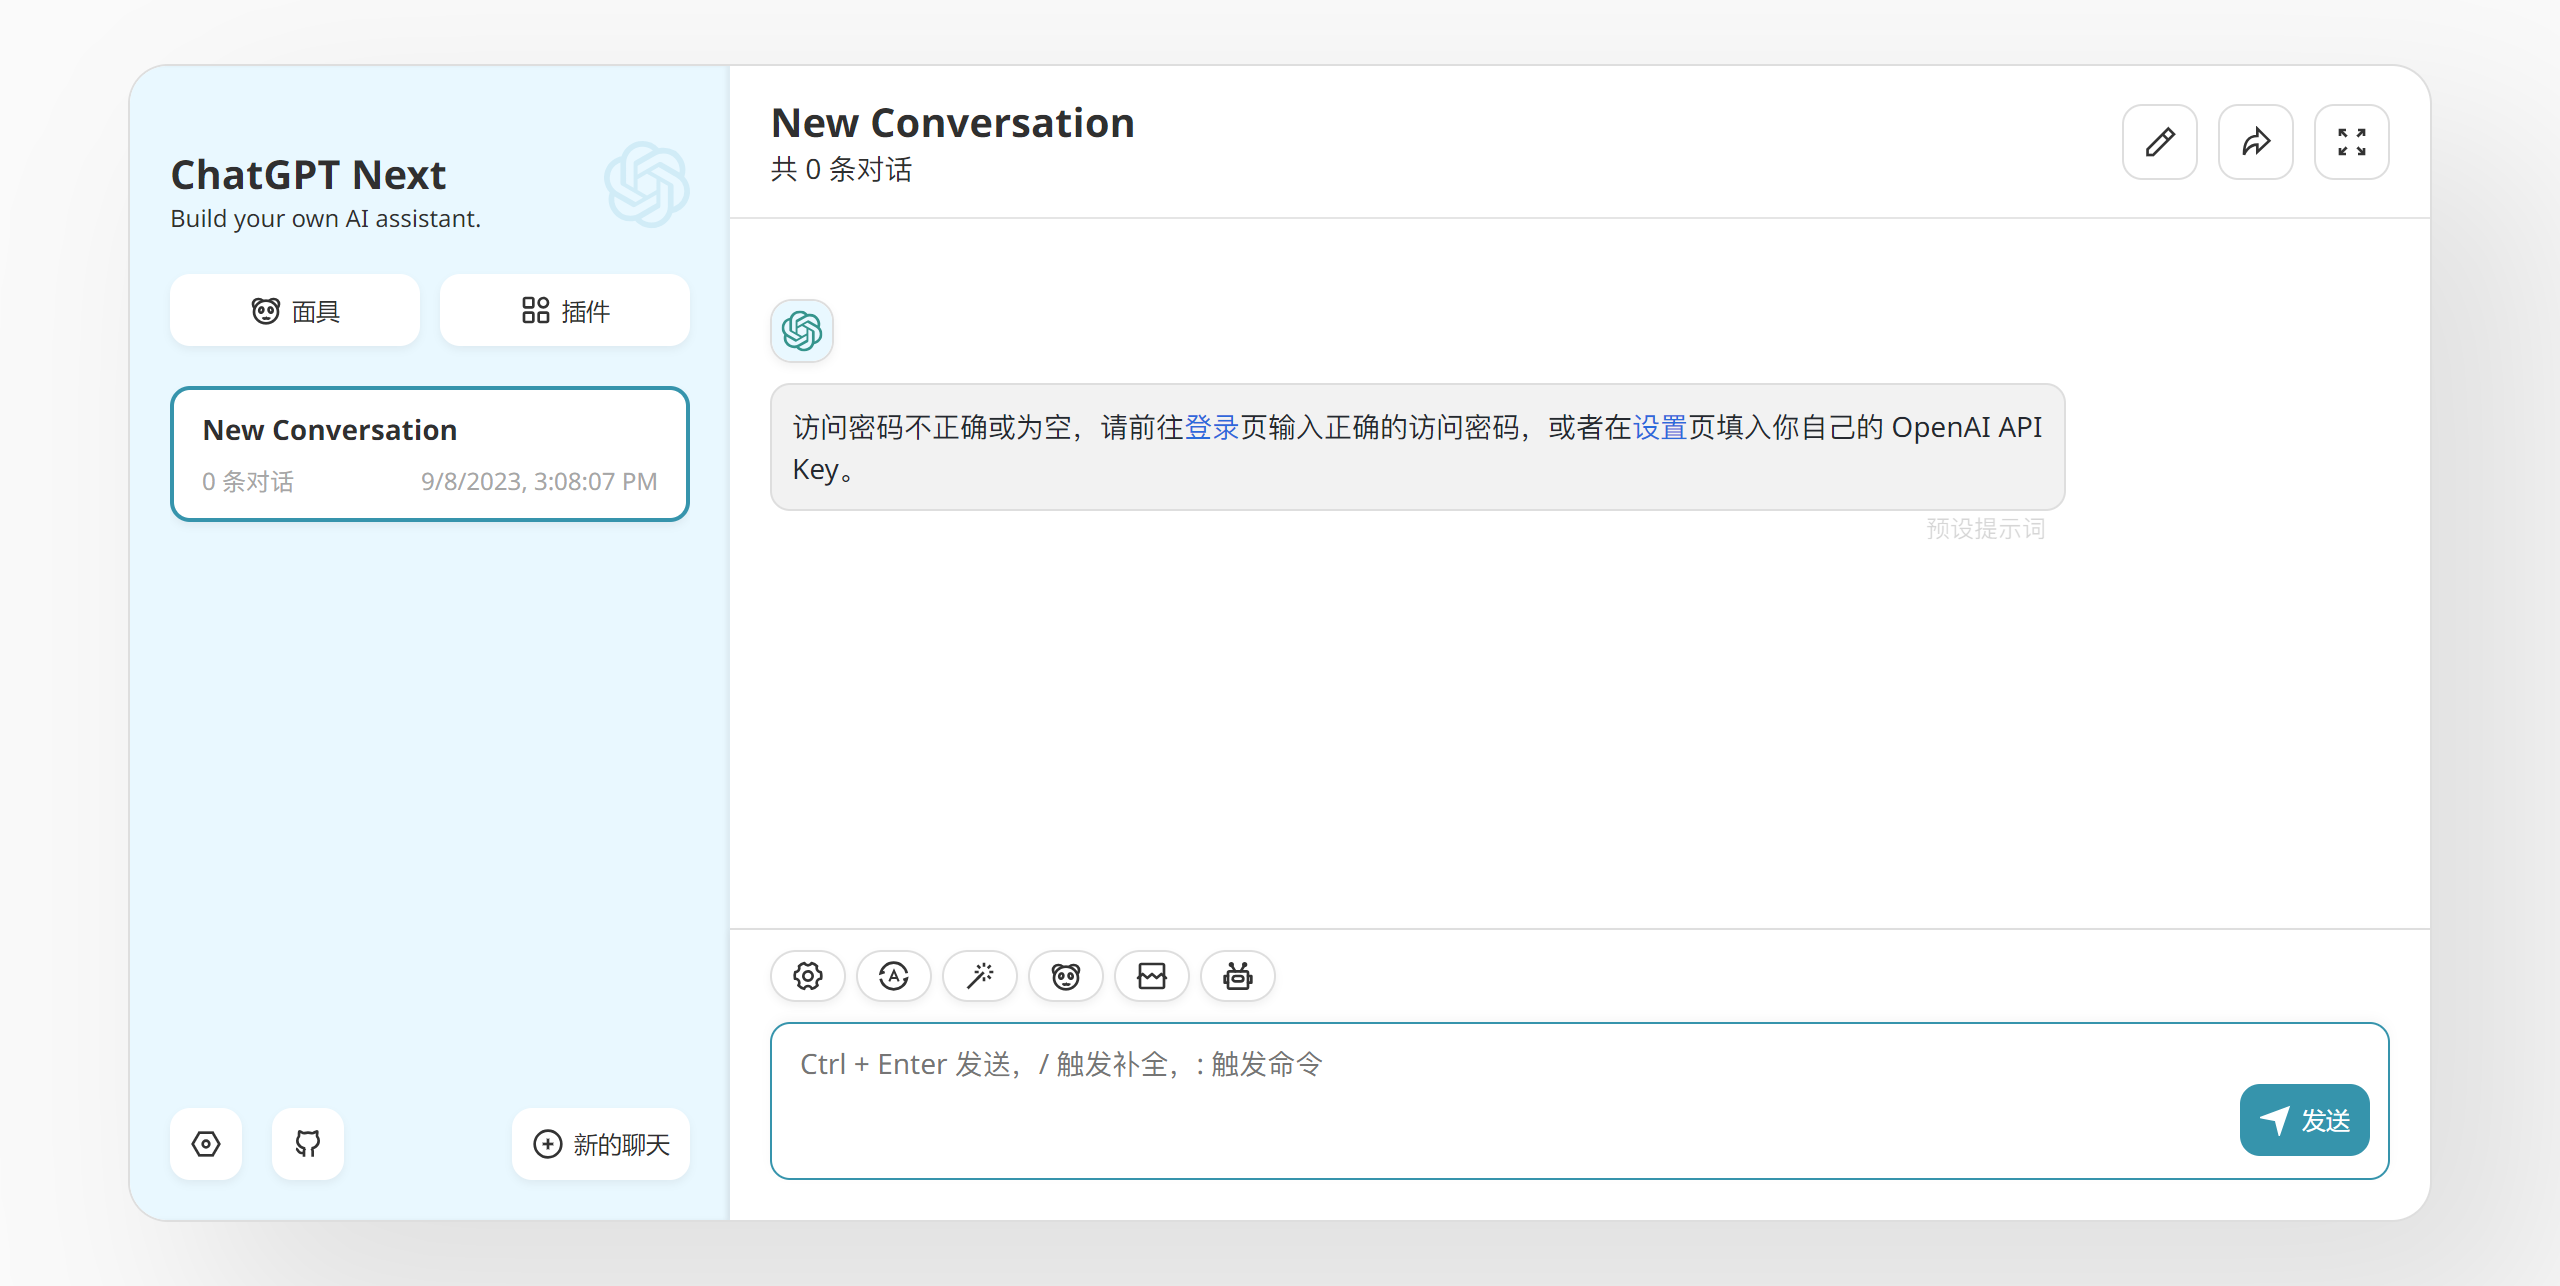Share the conversation with arrow icon
The height and width of the screenshot is (1286, 2560).
2256,142
